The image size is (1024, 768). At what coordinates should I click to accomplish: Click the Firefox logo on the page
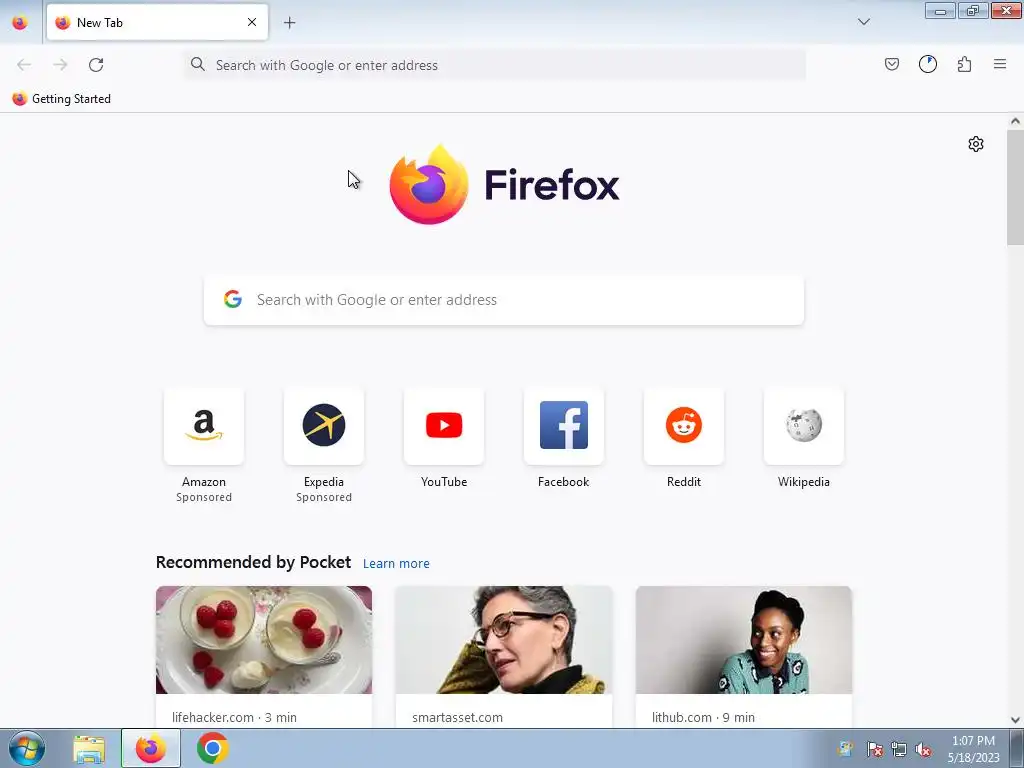504,185
